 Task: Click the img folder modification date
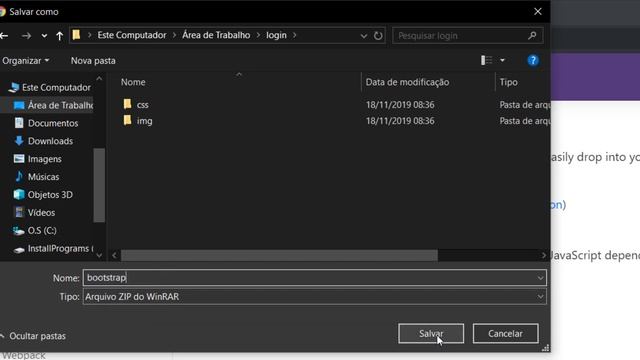pos(400,121)
